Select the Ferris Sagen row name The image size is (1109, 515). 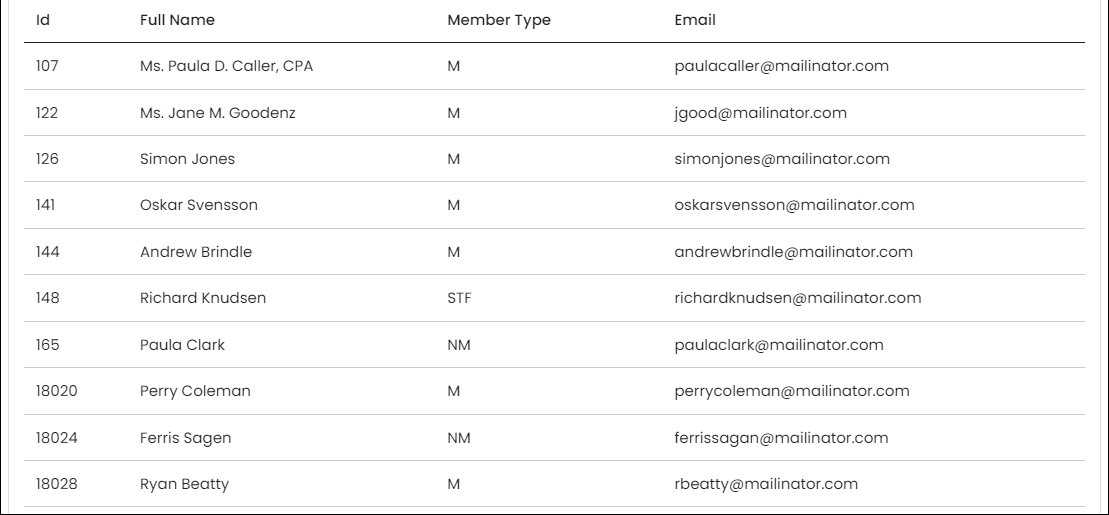point(185,438)
